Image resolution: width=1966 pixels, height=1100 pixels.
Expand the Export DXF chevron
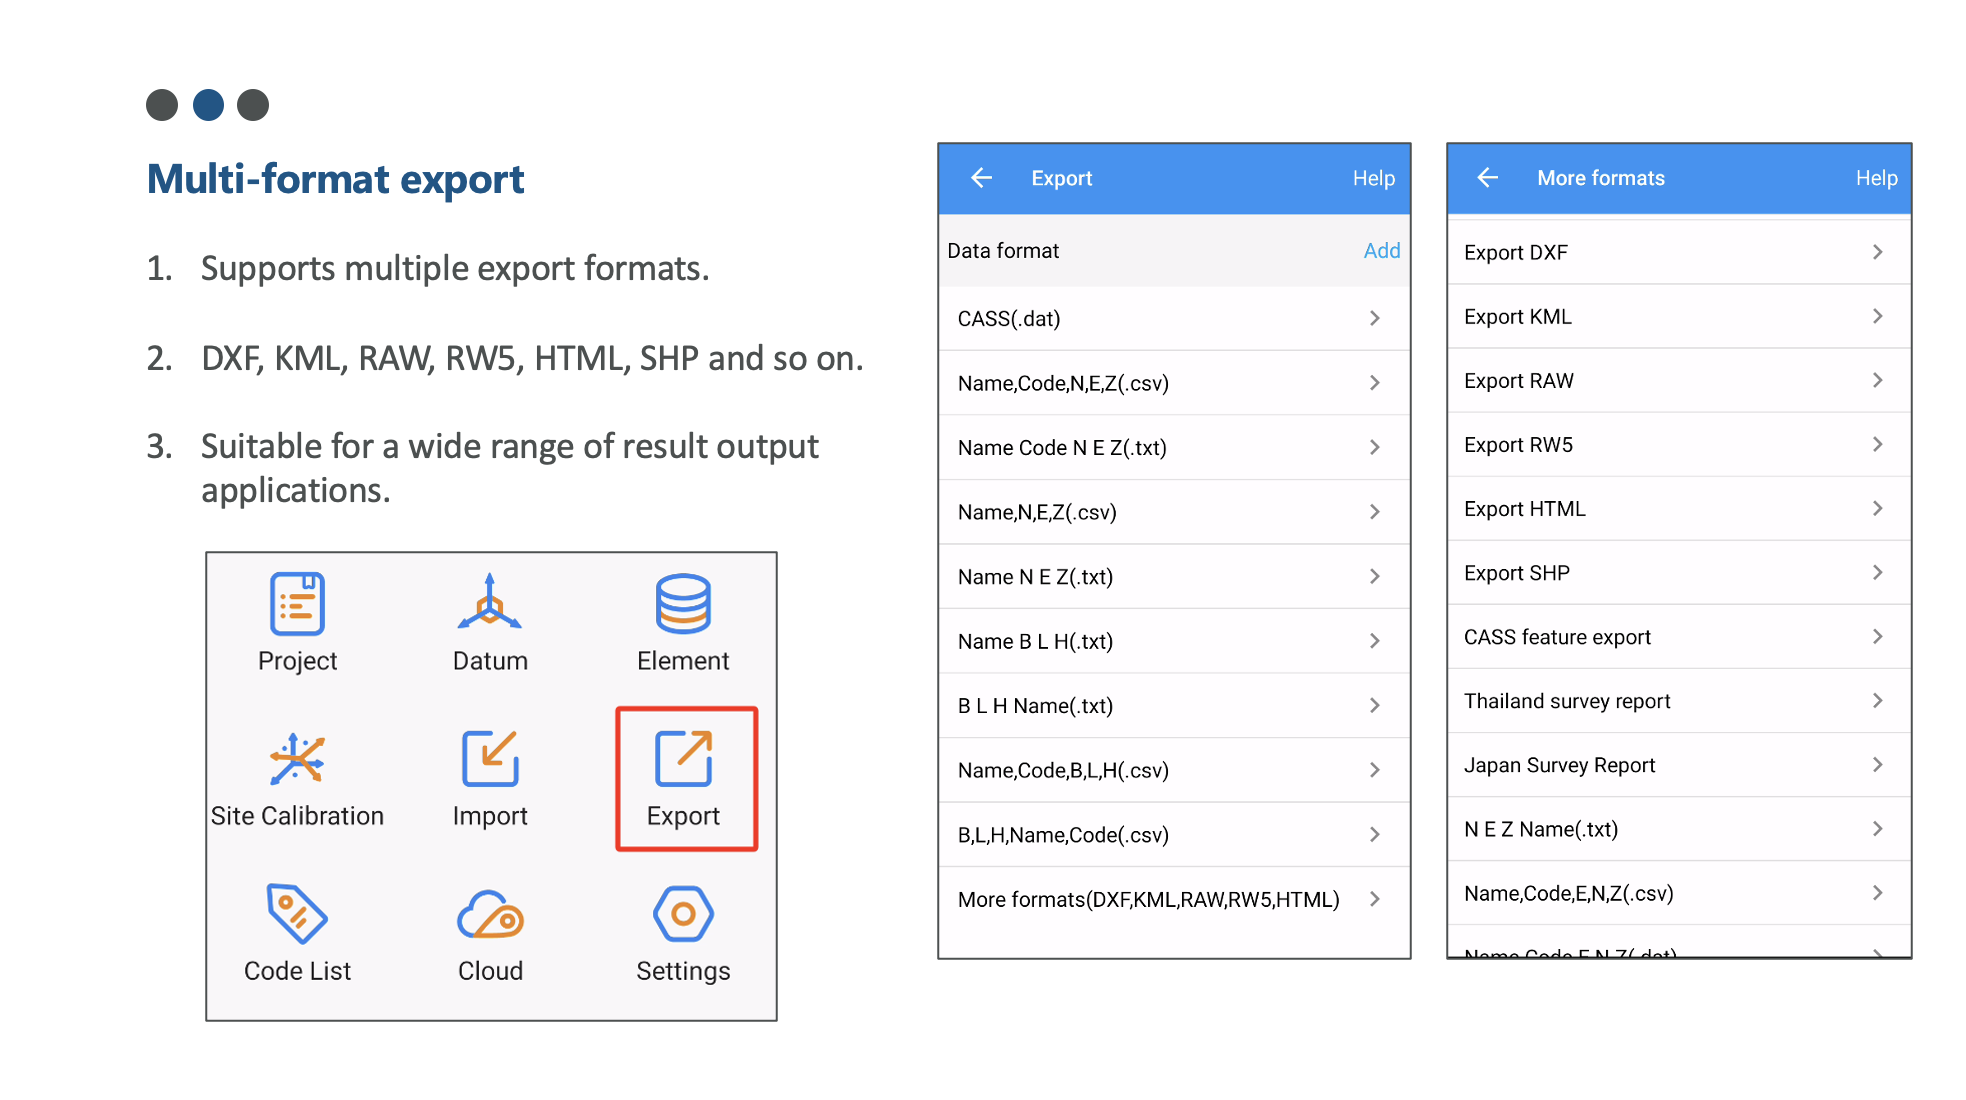click(1877, 252)
